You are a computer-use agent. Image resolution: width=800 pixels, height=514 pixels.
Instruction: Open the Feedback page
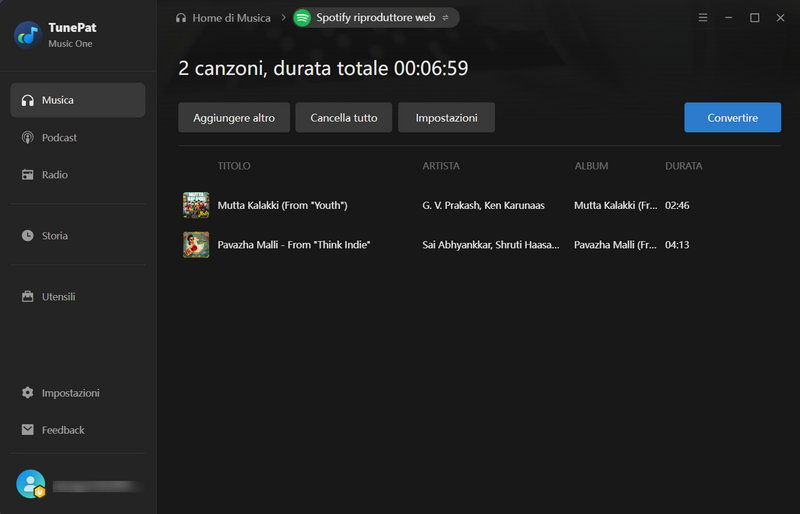coord(78,430)
